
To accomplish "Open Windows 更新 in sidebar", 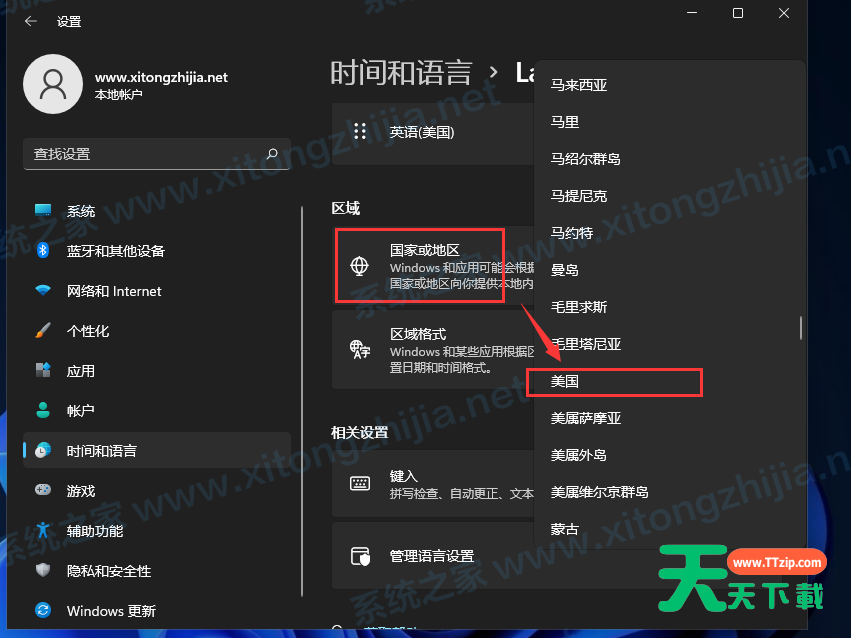I will coord(157,610).
